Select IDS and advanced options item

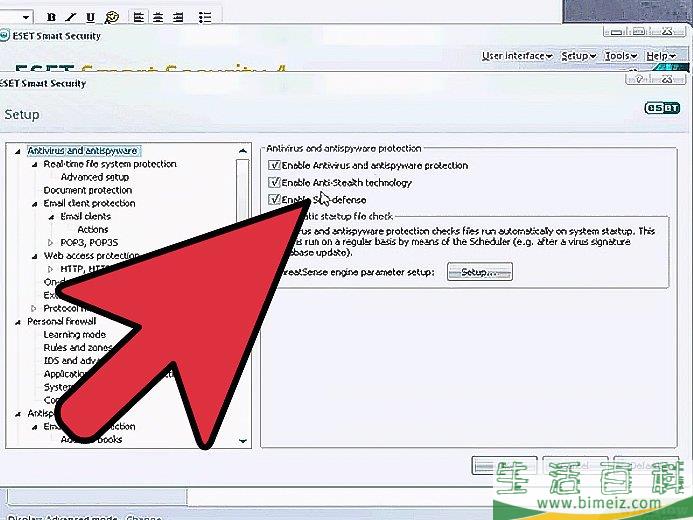[71, 361]
